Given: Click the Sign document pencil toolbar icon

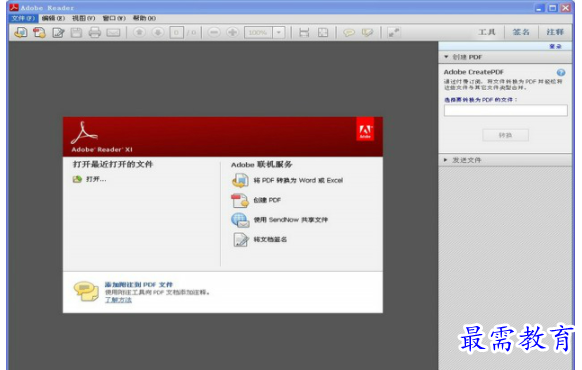Looking at the screenshot, I should pyautogui.click(x=58, y=33).
